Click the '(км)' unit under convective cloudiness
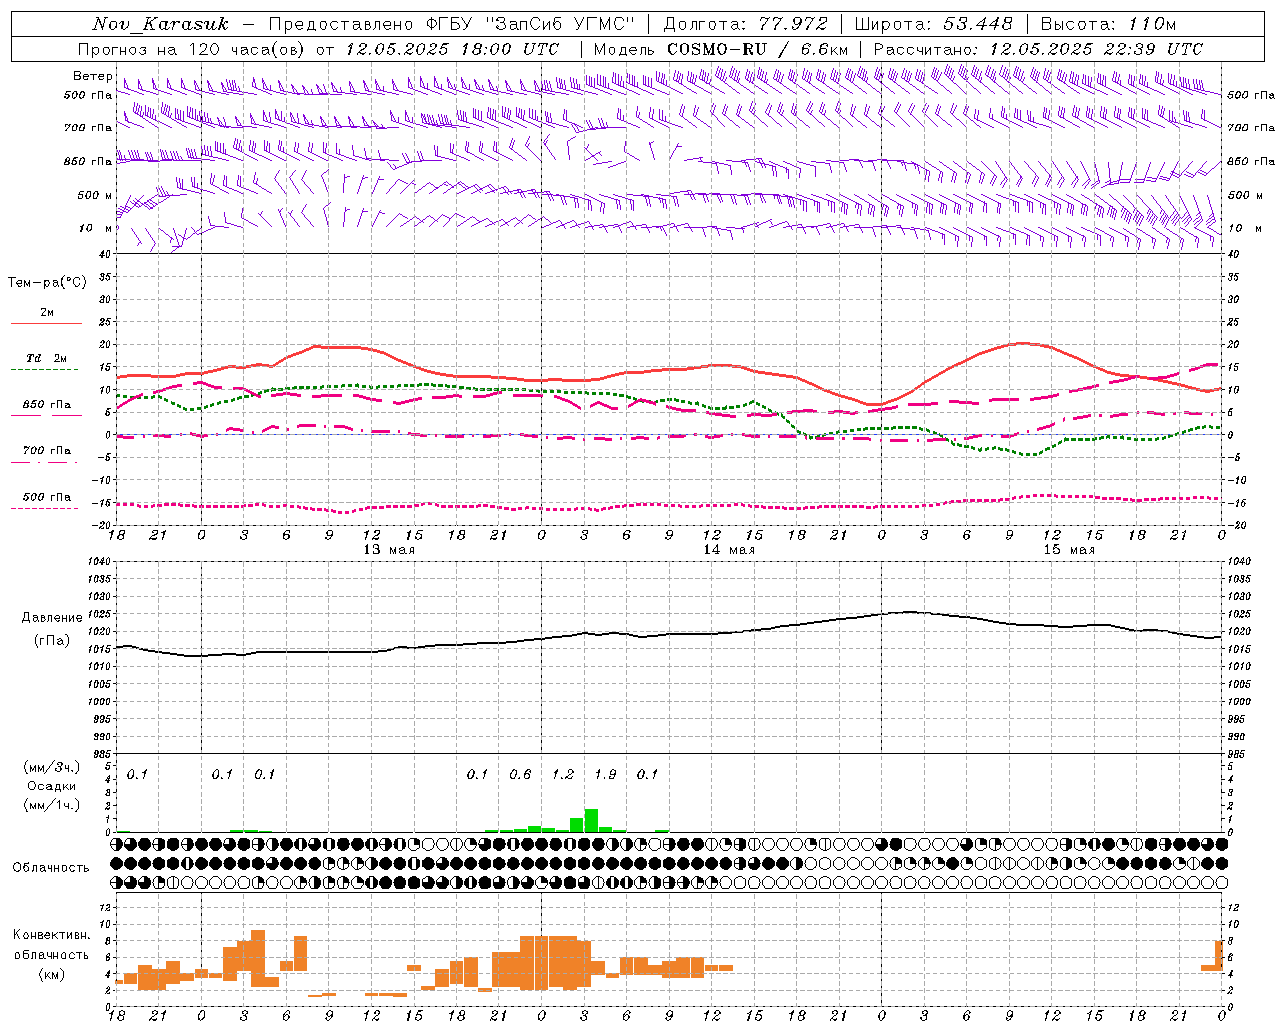 pos(52,974)
